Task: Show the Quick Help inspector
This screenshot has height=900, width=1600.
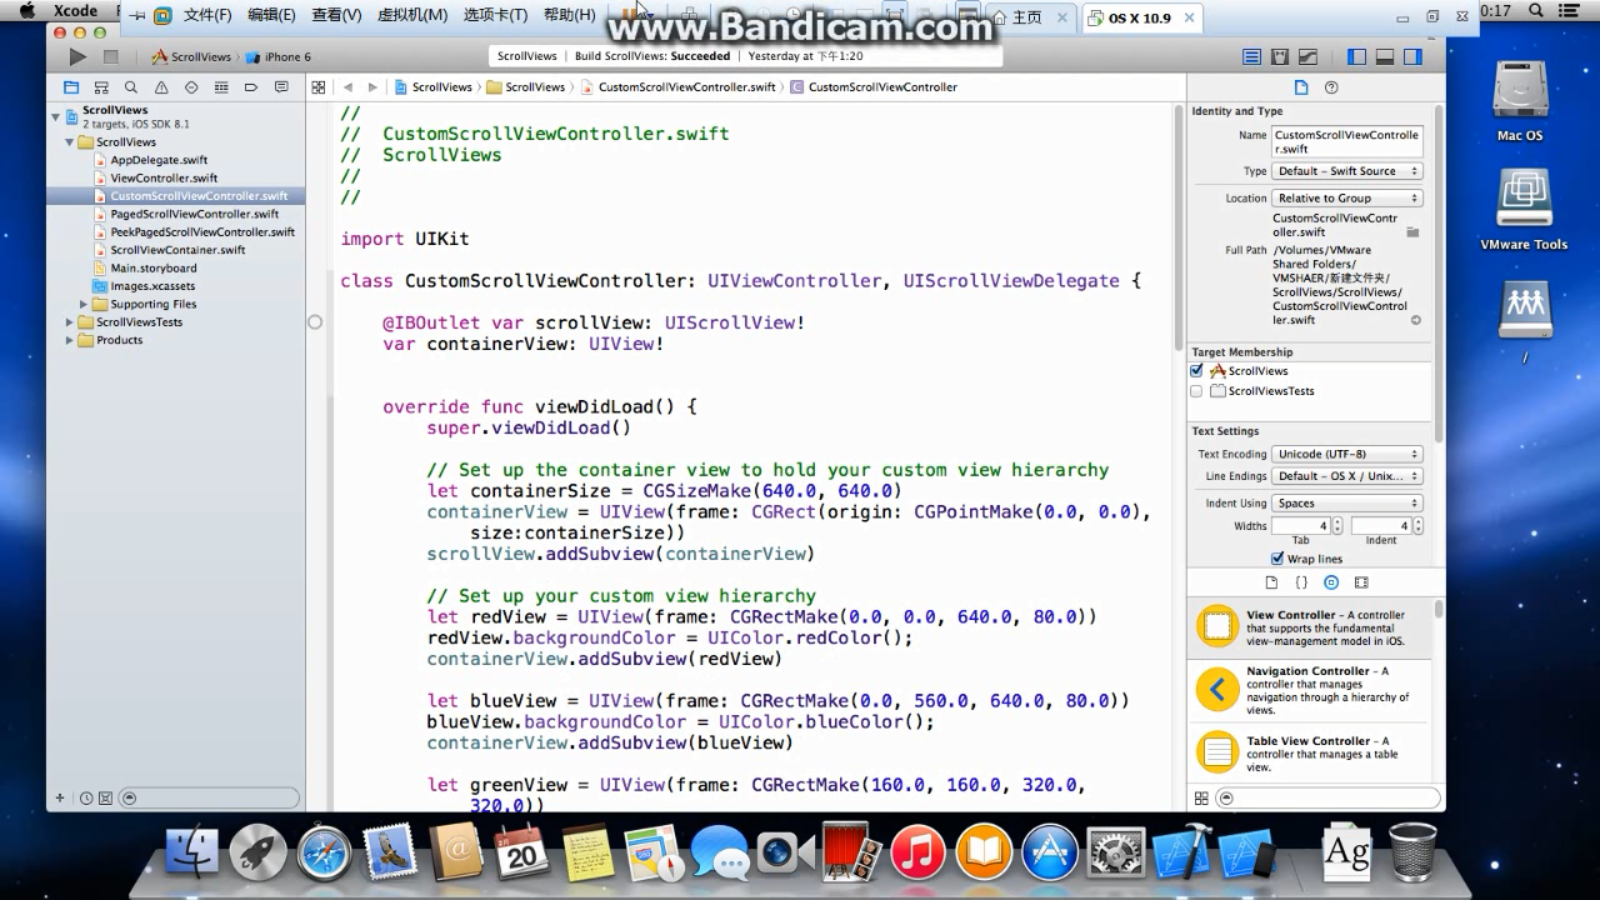Action: coord(1331,88)
